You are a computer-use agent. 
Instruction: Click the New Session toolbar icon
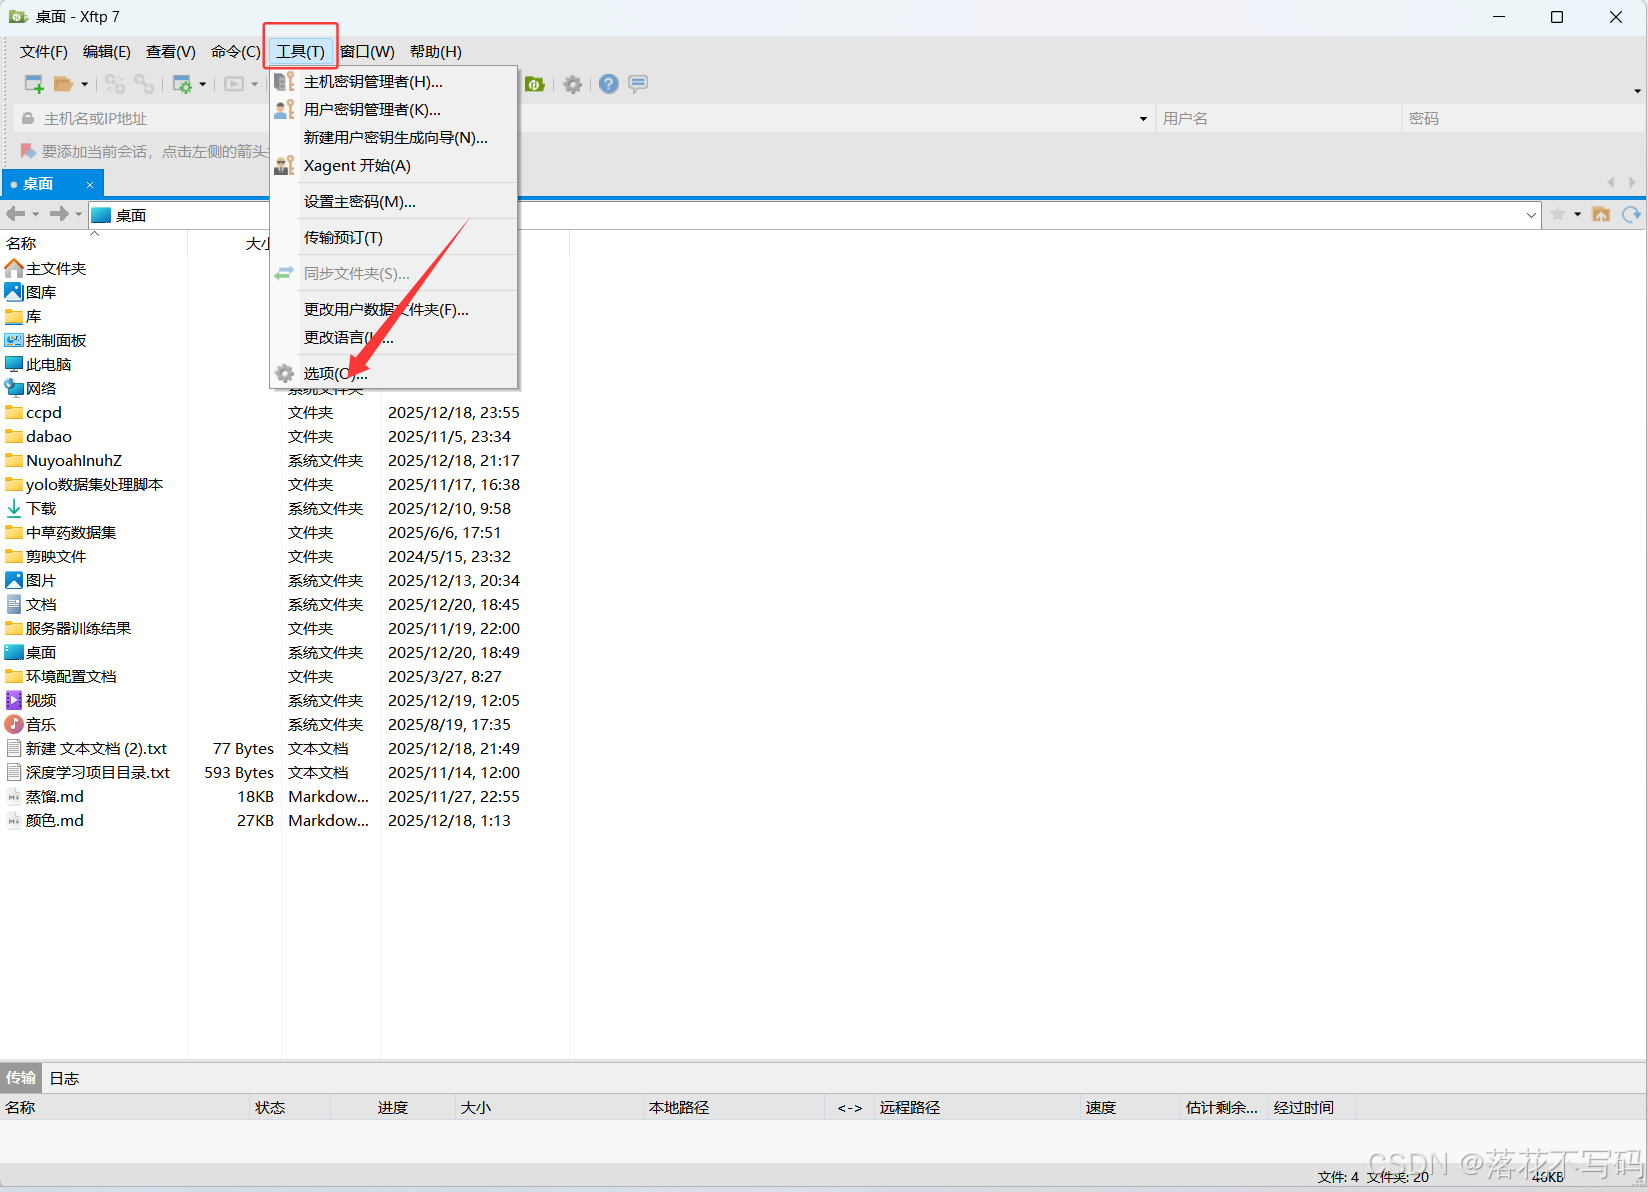click(34, 84)
